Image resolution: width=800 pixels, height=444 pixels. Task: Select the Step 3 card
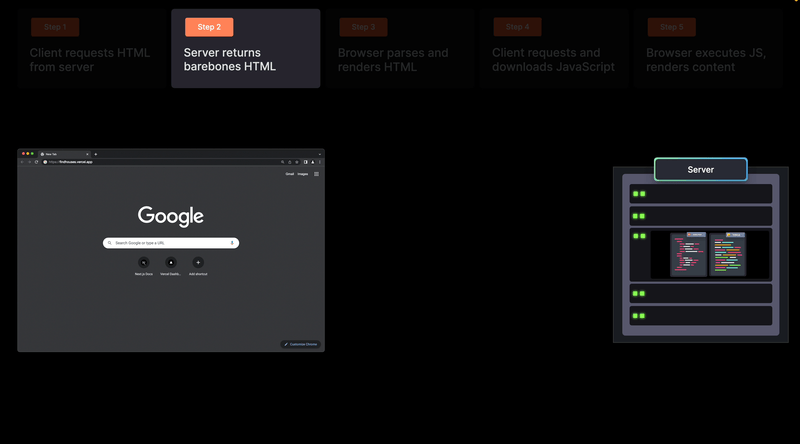click(401, 48)
